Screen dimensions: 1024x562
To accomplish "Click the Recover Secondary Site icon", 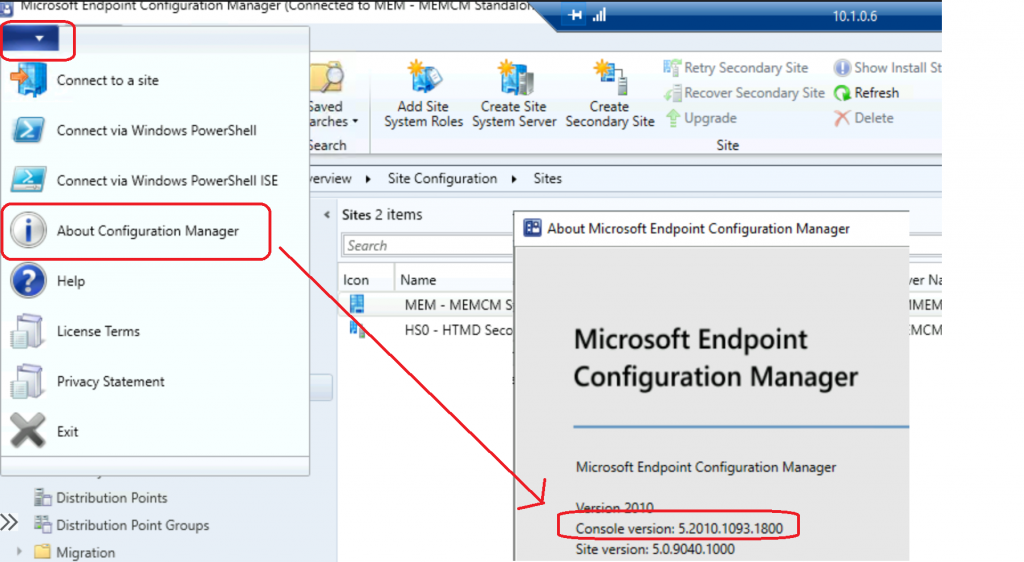I will pyautogui.click(x=672, y=93).
